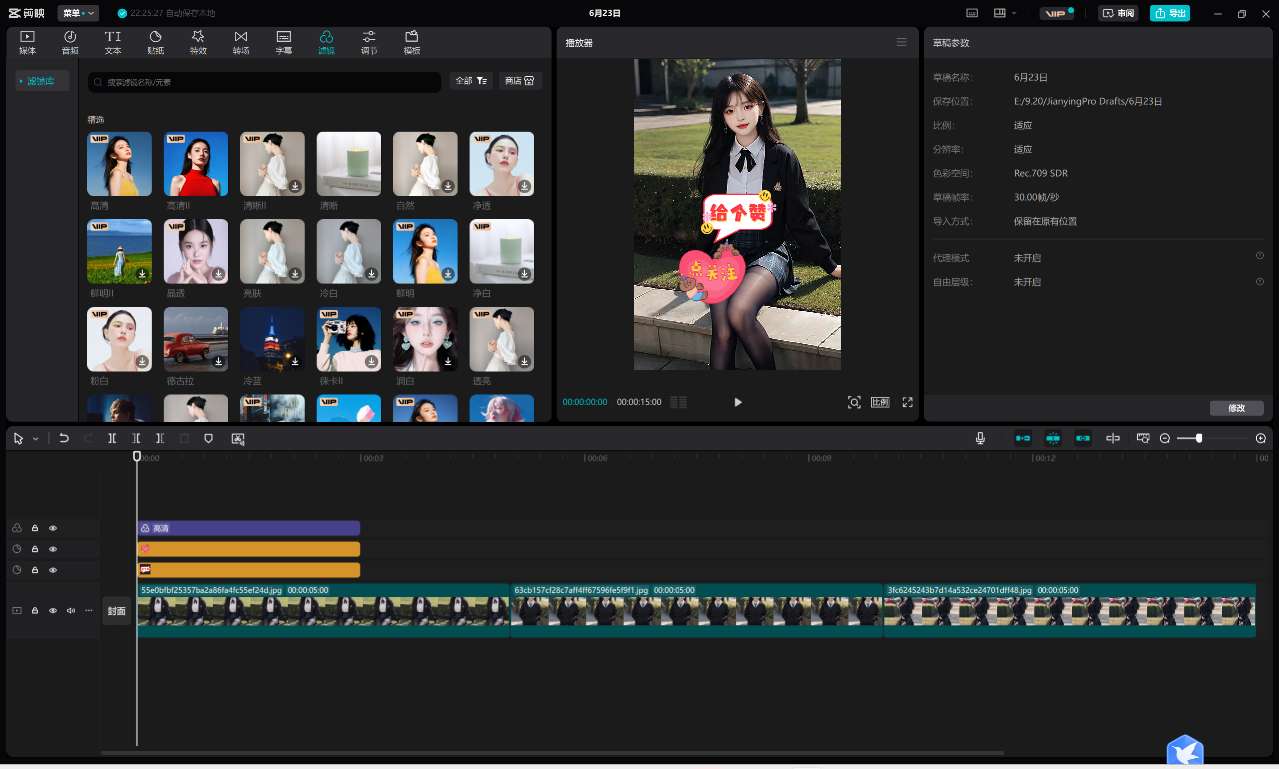Mute the main video track audio

(70, 610)
